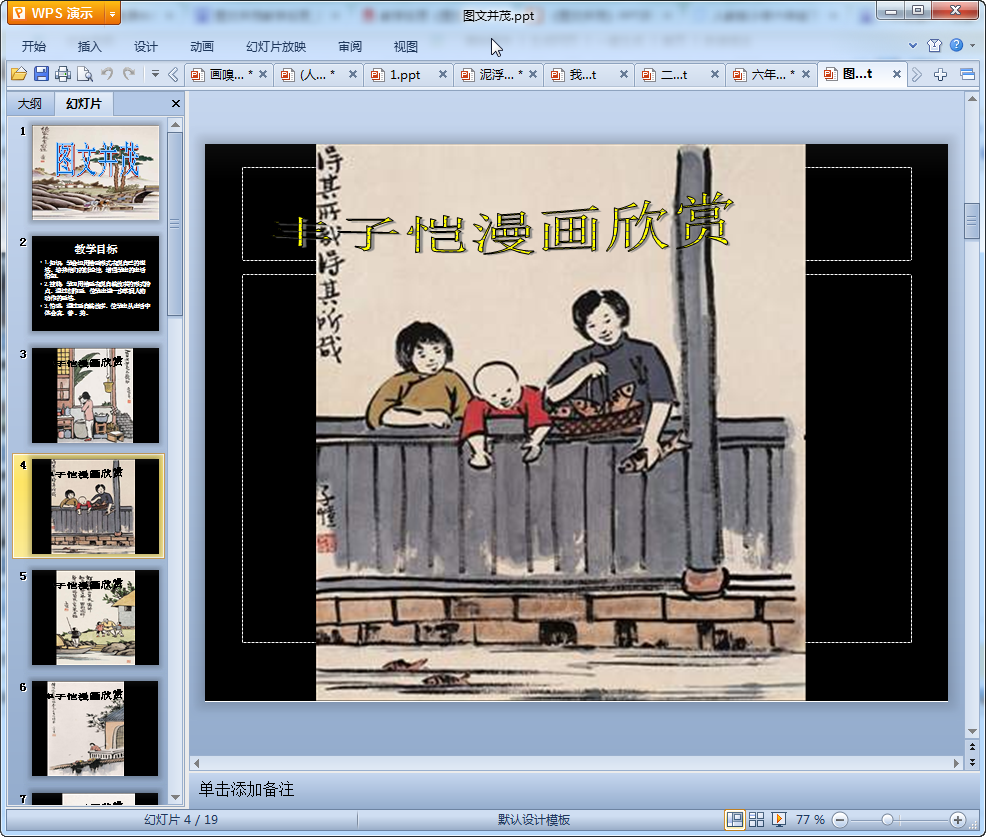Open the 开始 menu tab
The image size is (986, 837).
34,47
